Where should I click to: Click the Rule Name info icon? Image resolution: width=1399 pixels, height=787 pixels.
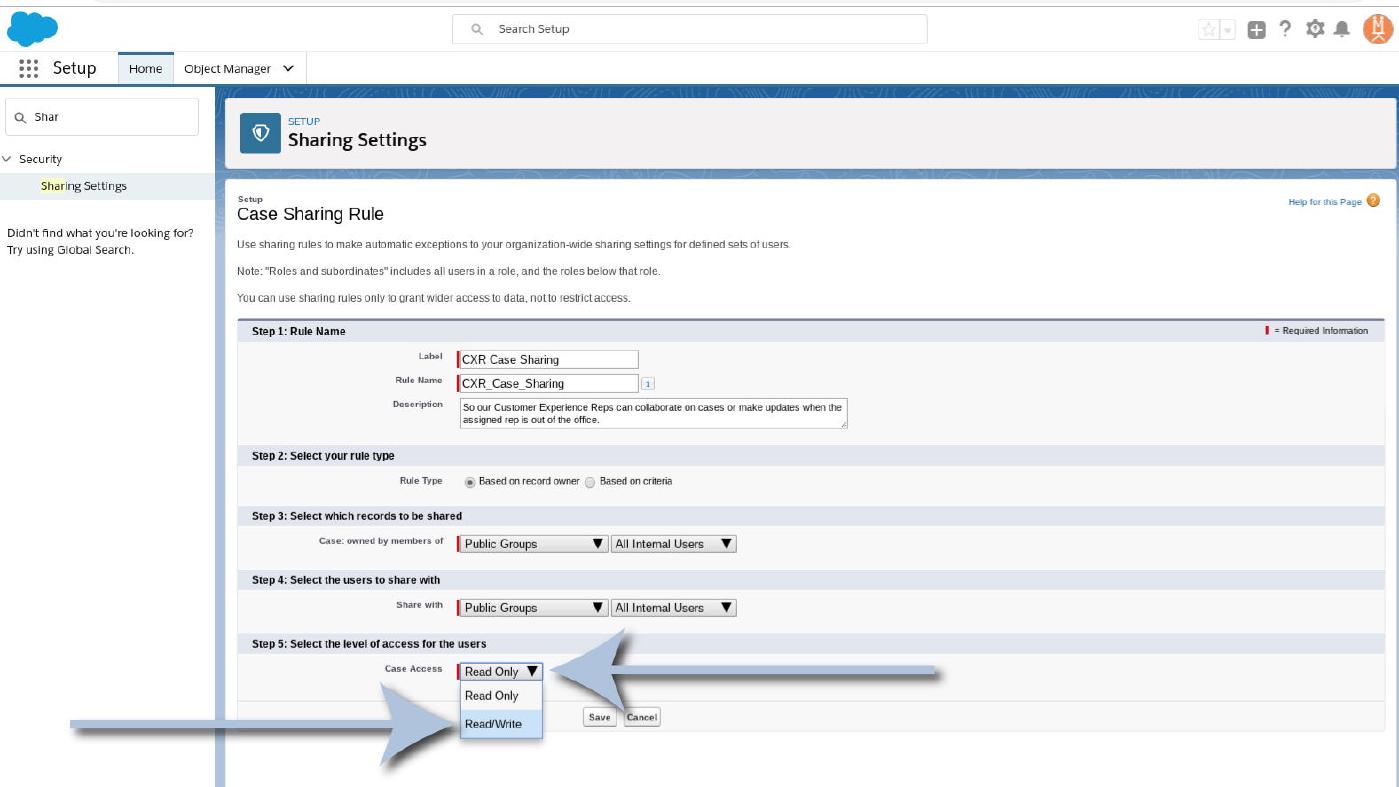tap(647, 384)
